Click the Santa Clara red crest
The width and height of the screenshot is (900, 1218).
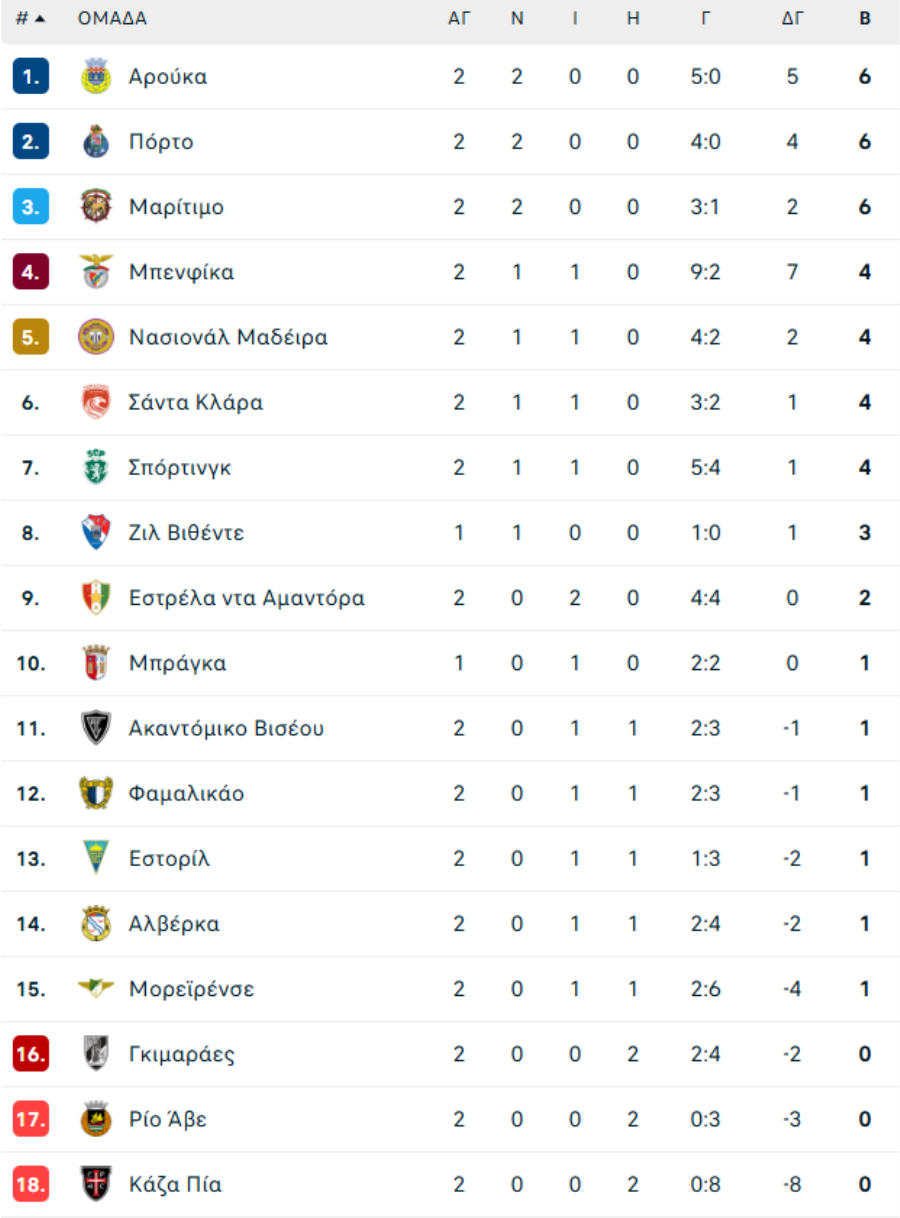click(96, 403)
